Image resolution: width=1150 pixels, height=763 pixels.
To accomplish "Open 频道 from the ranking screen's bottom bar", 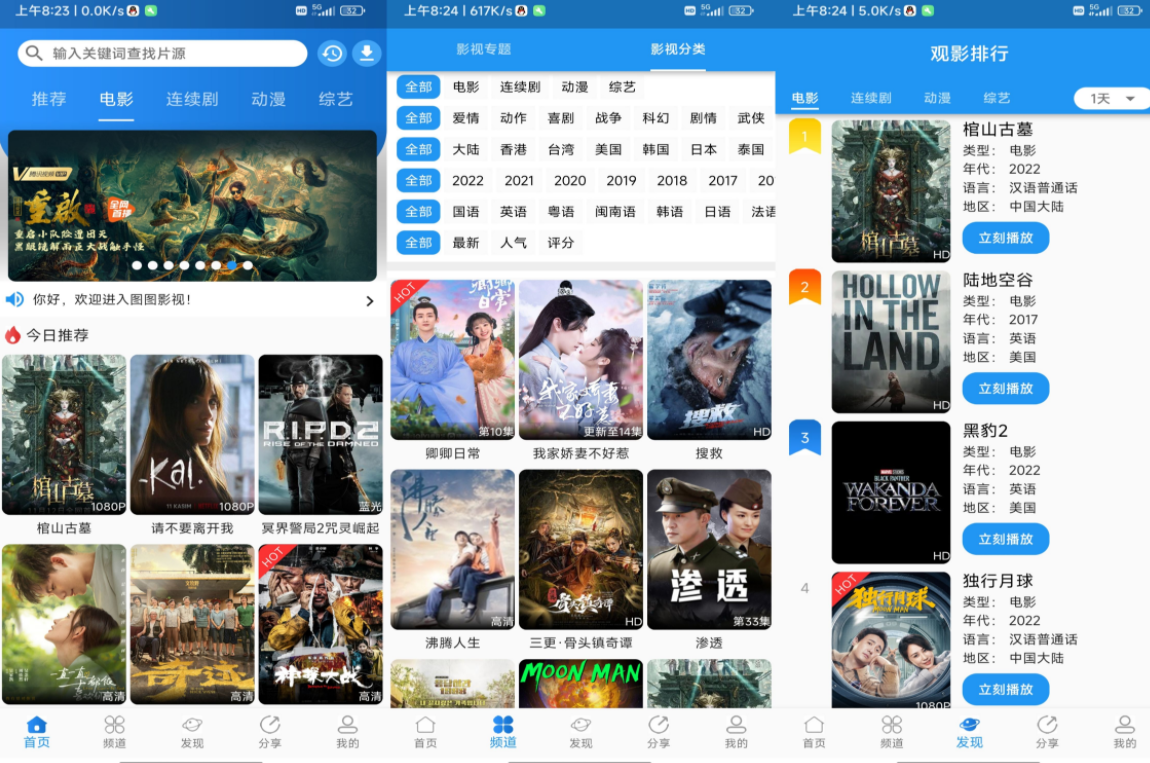I will coord(892,731).
